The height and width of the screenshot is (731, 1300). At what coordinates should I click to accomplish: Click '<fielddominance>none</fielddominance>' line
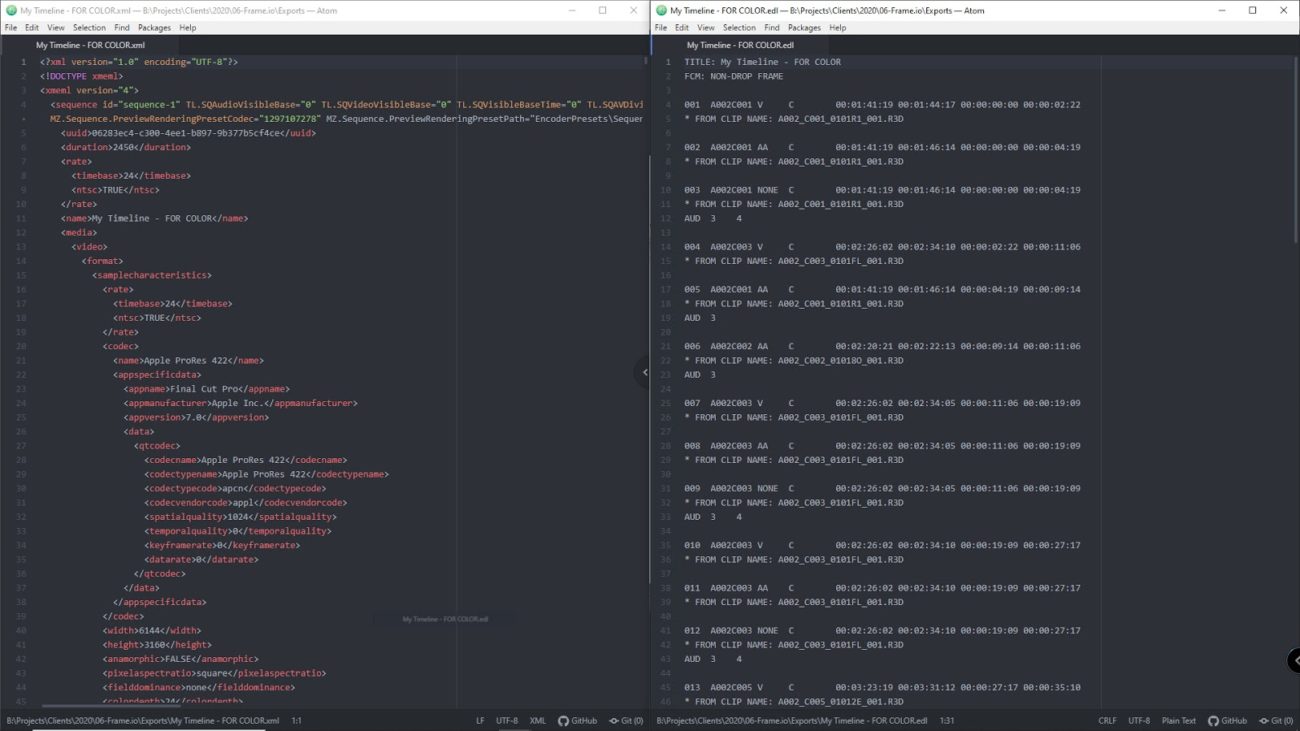(x=198, y=687)
